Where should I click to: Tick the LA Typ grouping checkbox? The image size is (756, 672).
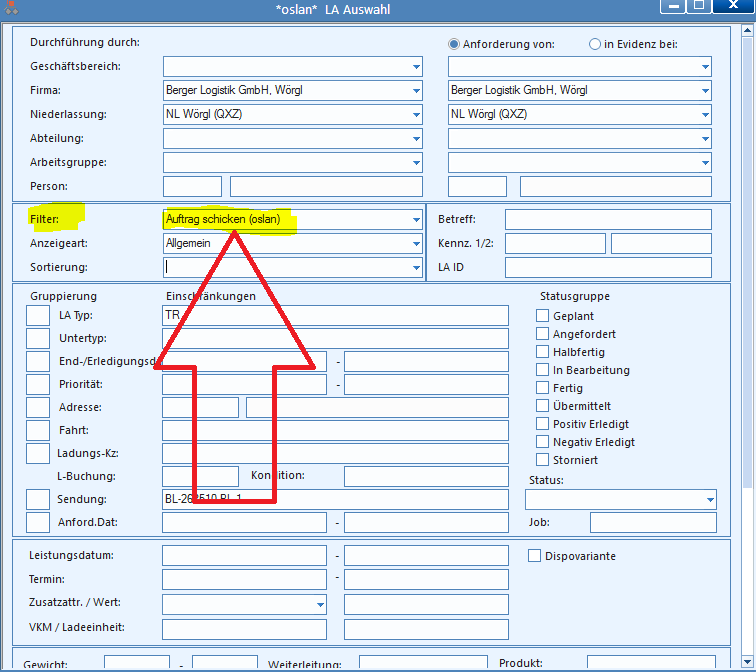point(38,315)
